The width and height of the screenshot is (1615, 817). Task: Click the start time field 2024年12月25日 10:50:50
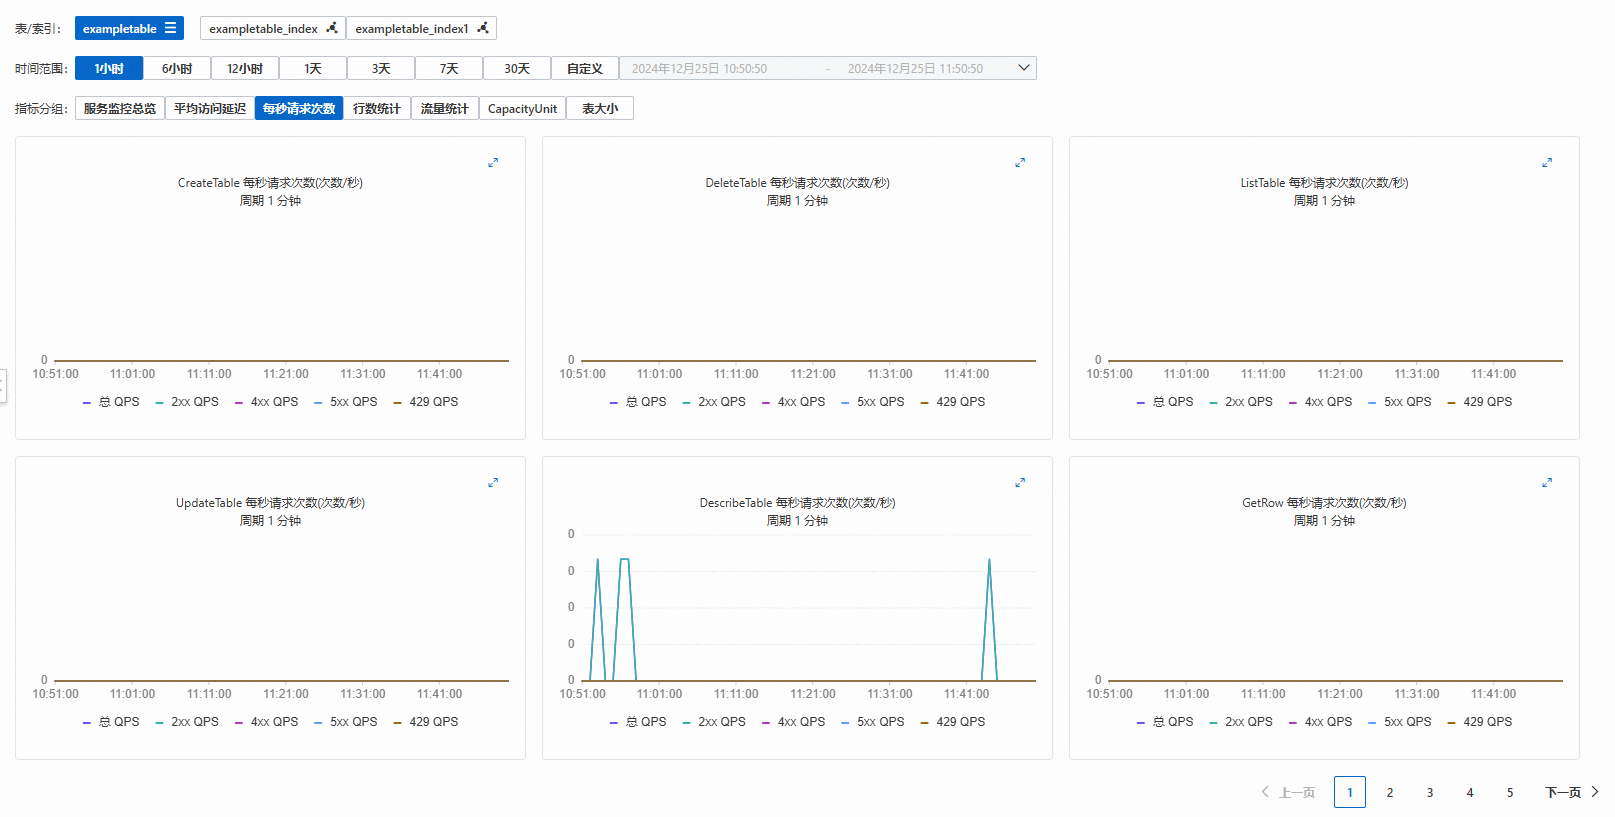[700, 68]
